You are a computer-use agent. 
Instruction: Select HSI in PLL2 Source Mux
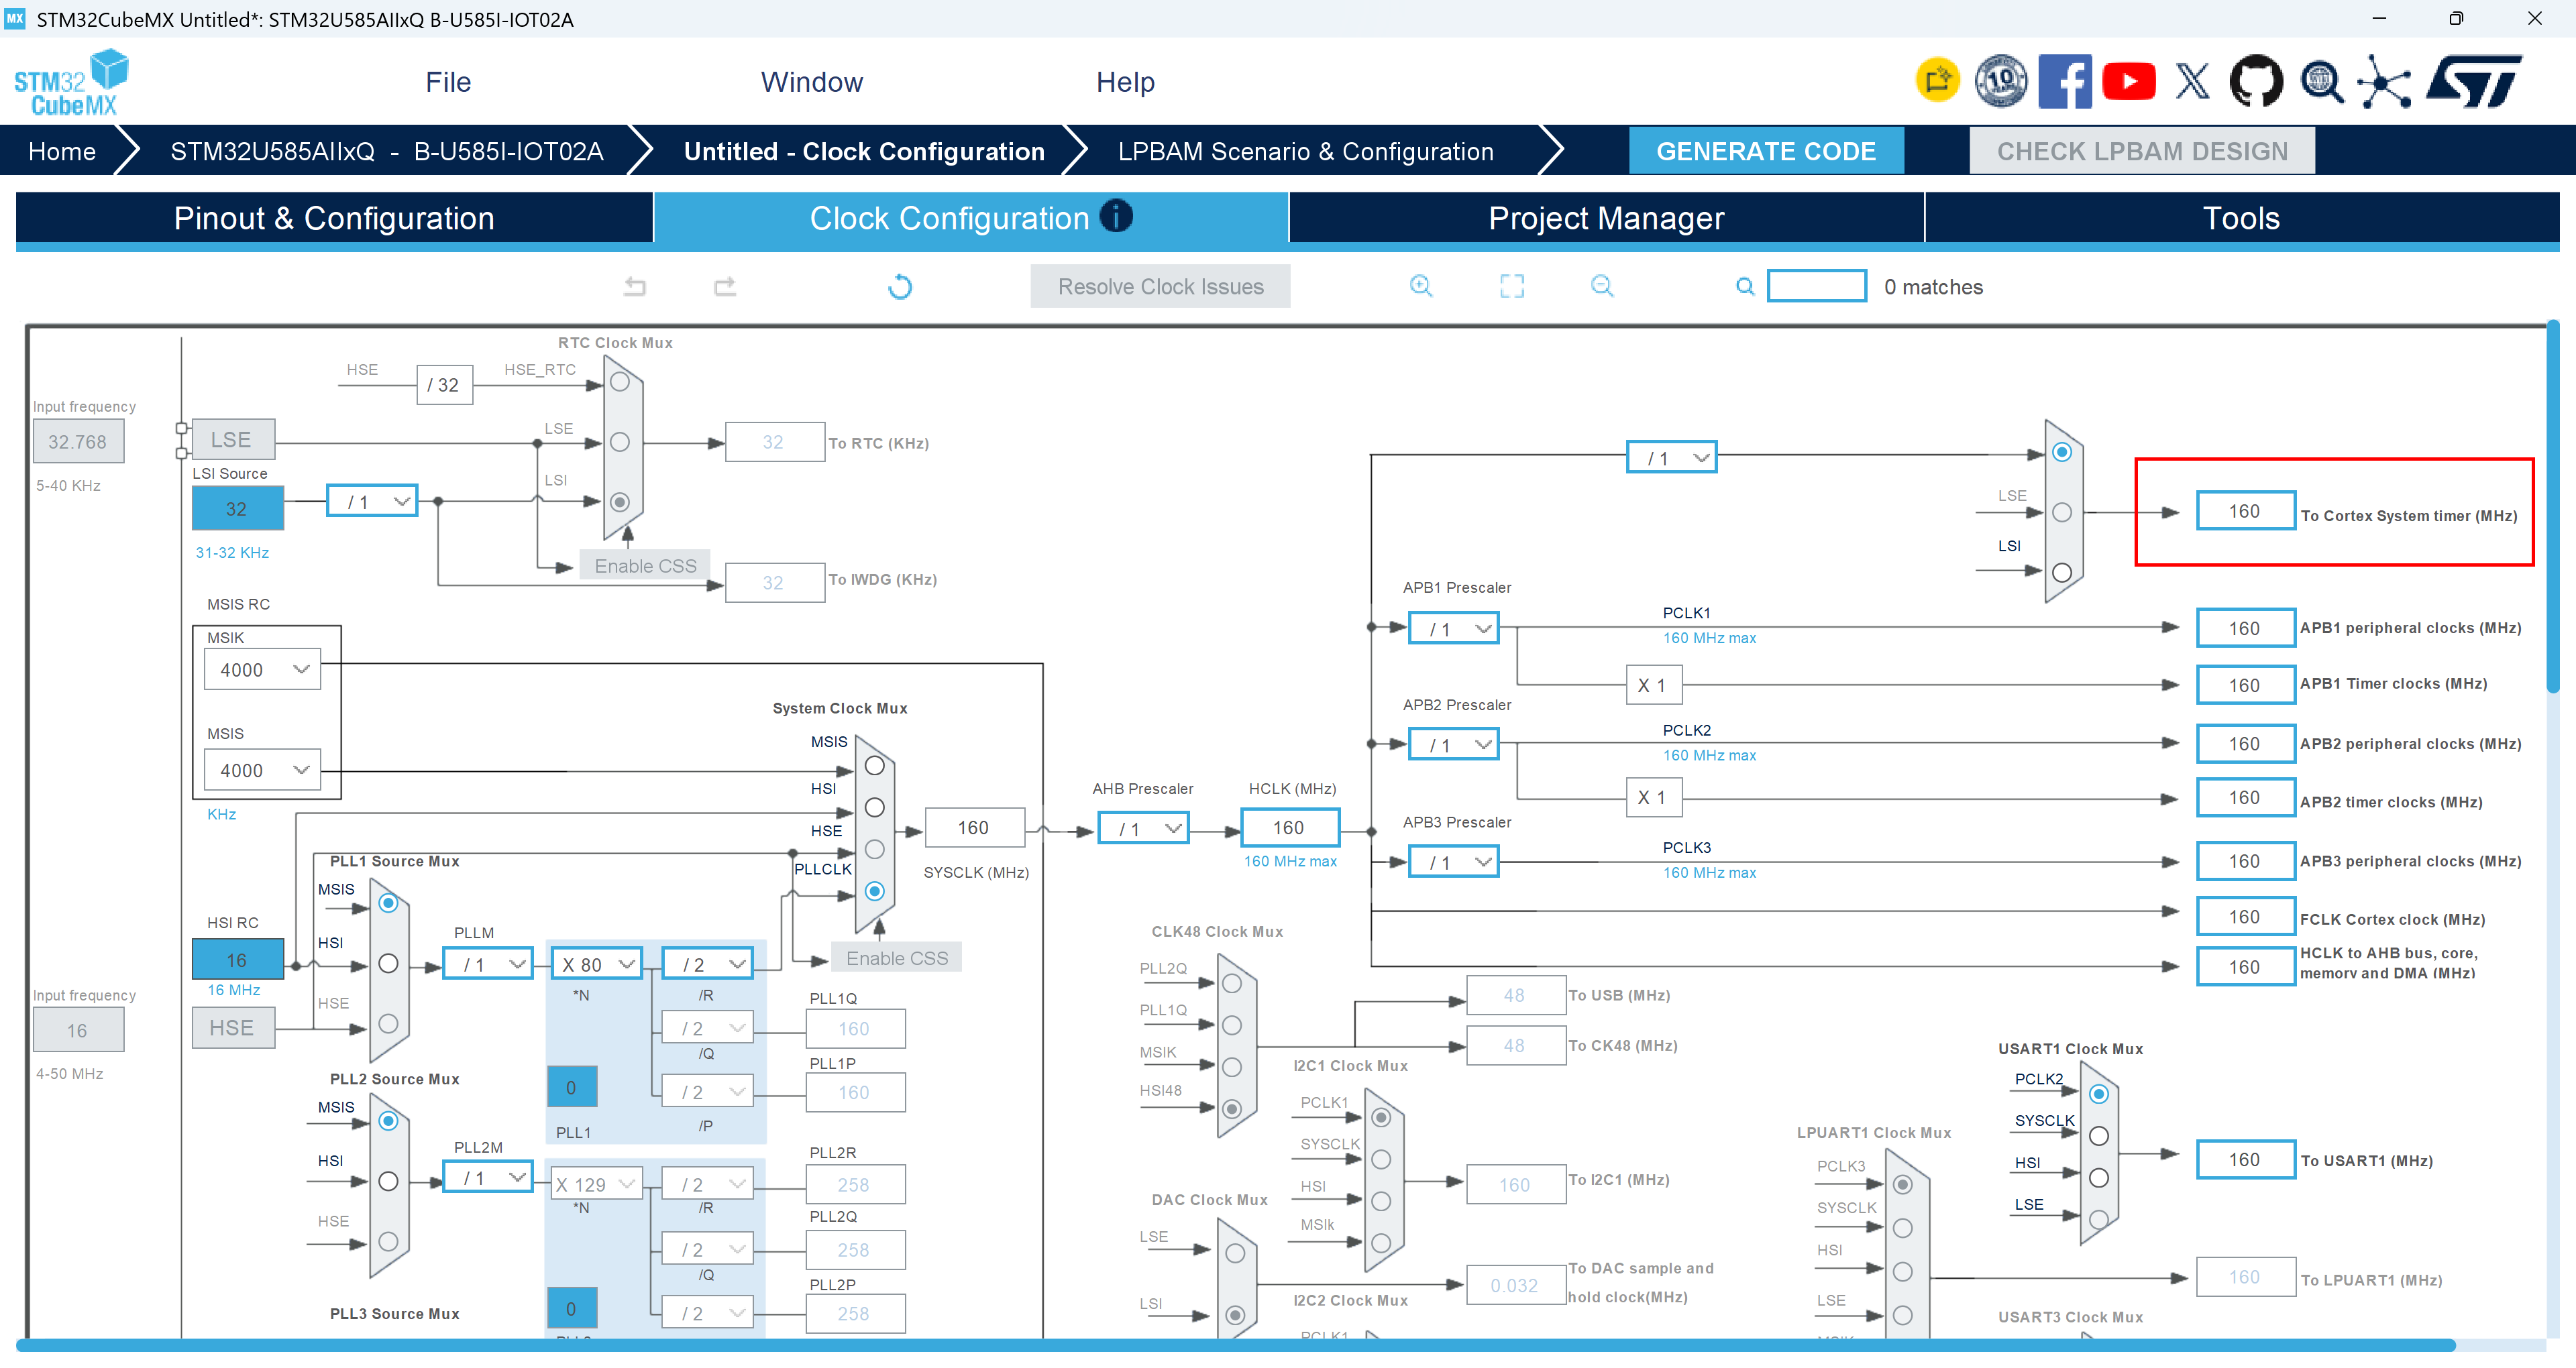(x=389, y=1182)
